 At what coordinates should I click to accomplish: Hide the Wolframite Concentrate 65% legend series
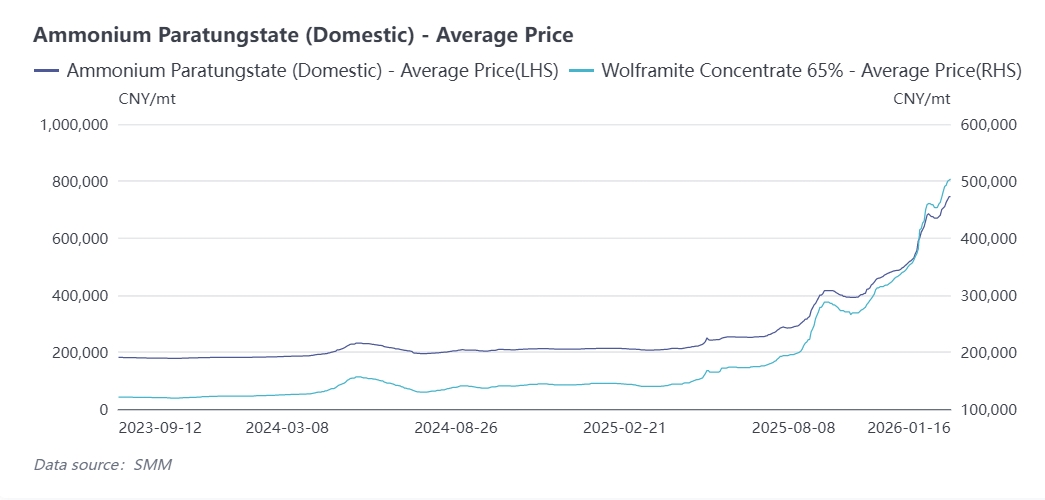(x=811, y=71)
